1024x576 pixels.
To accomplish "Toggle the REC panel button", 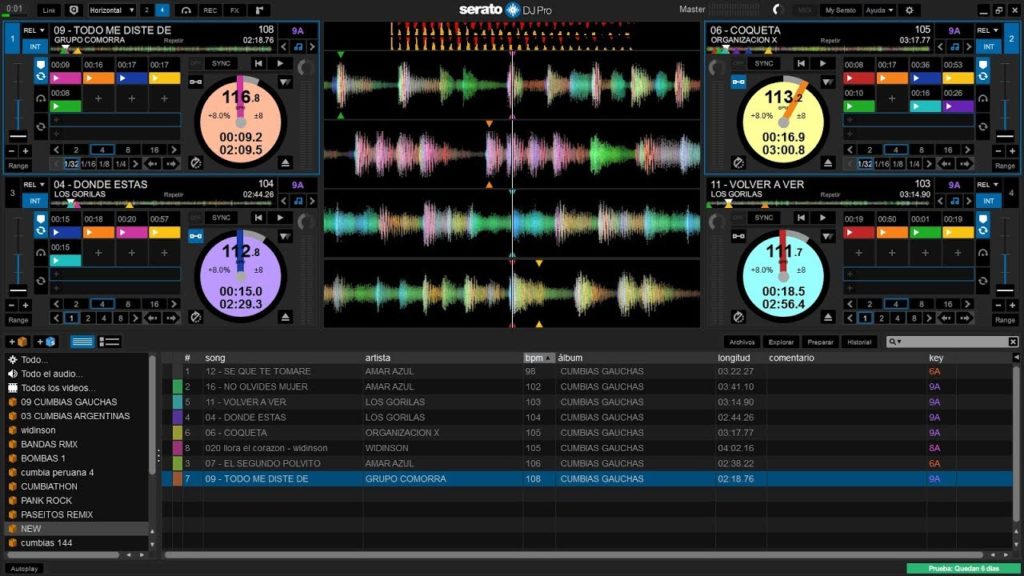I will tap(210, 10).
